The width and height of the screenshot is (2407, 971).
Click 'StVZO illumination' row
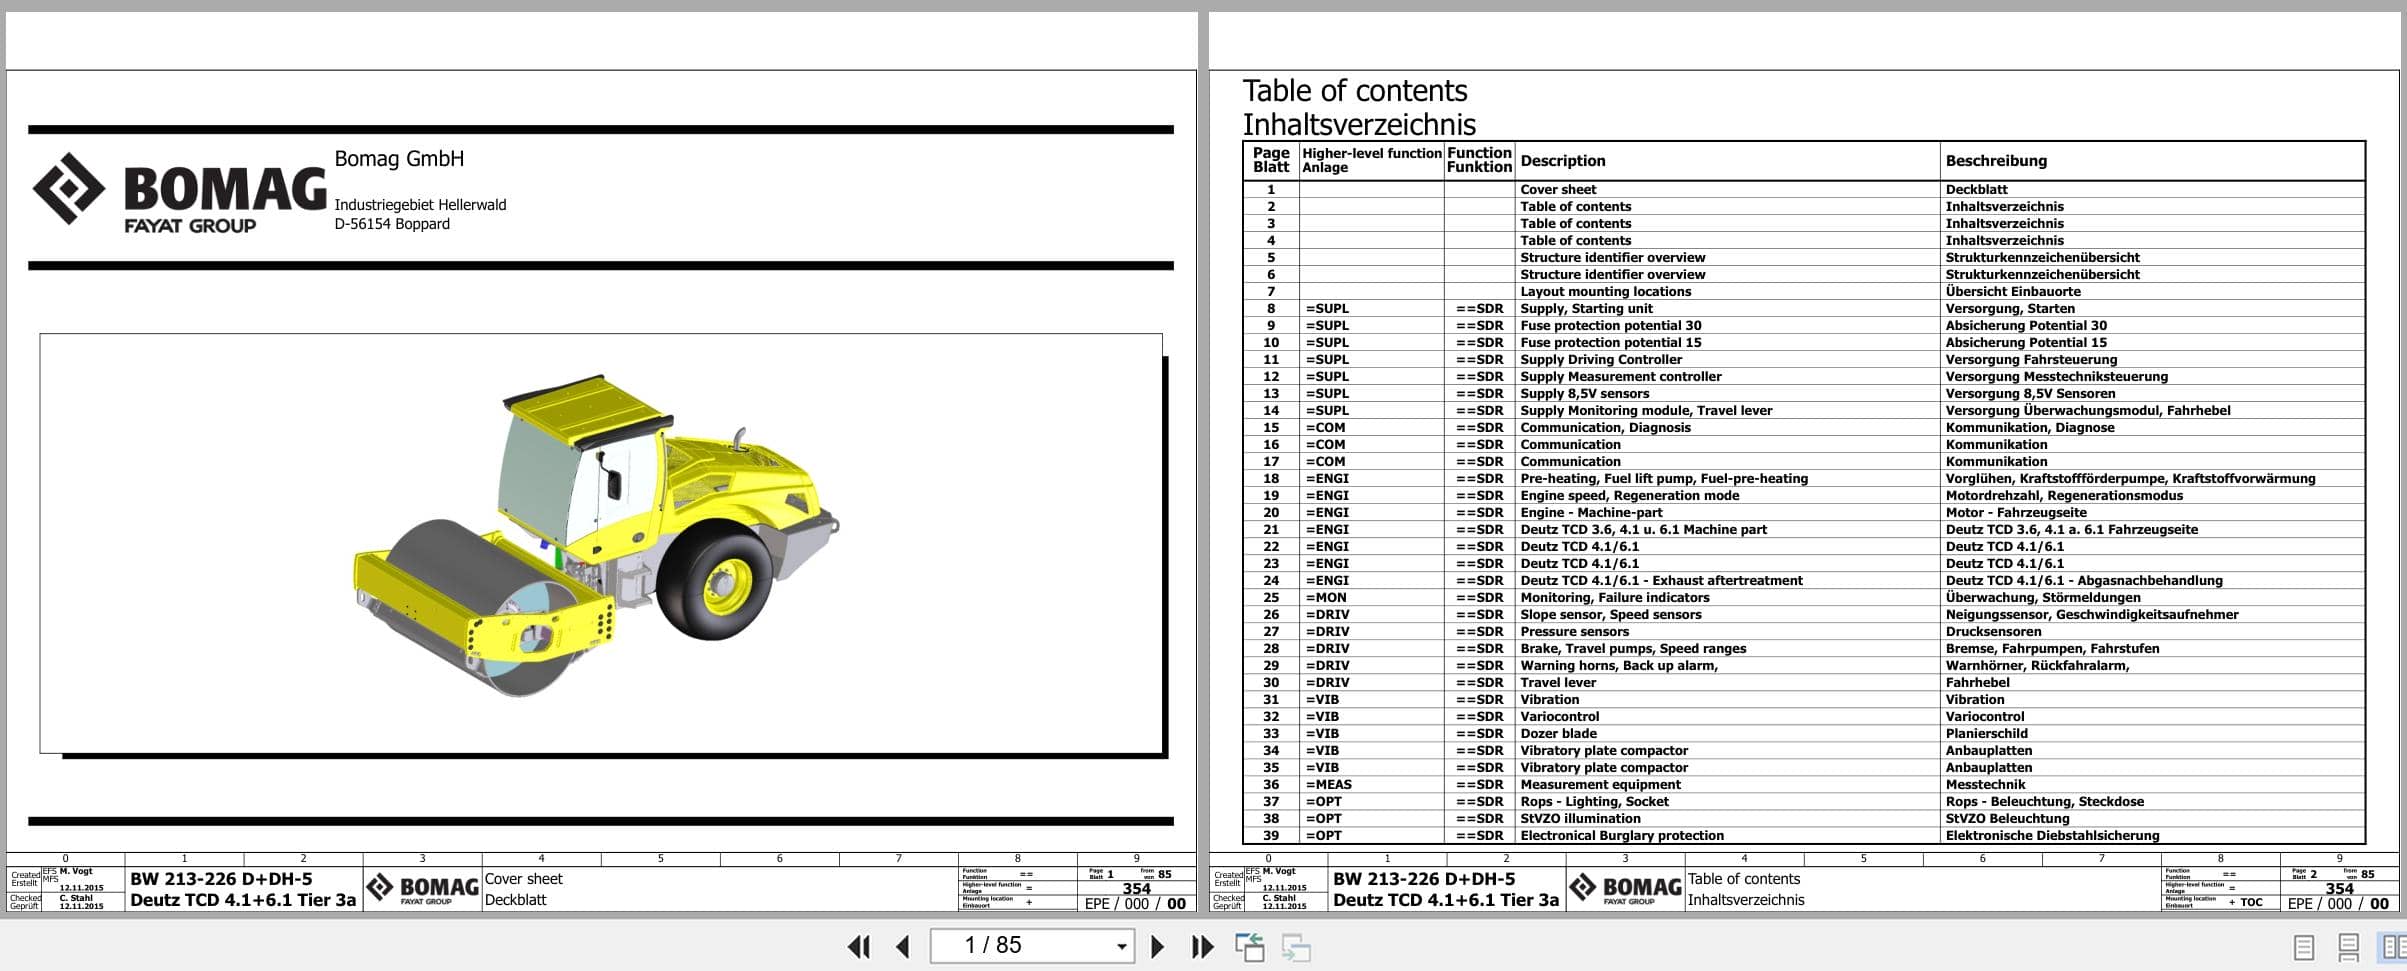[1580, 818]
